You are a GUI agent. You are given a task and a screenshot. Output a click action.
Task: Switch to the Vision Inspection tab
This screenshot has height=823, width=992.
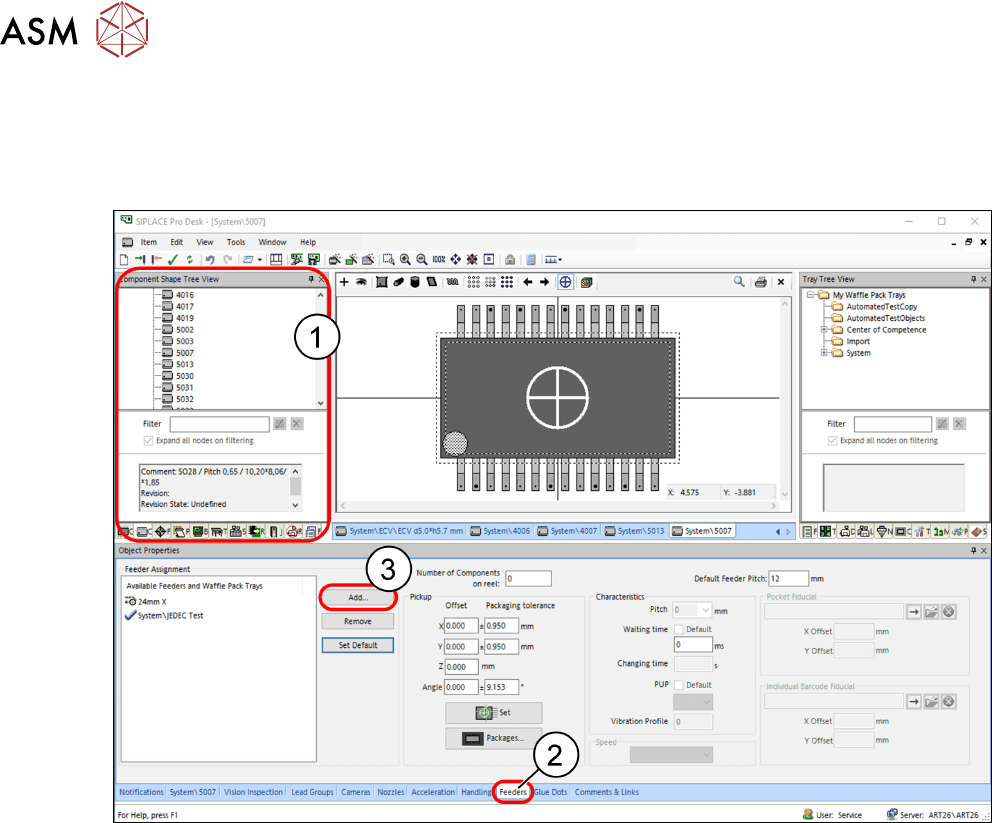(x=253, y=792)
